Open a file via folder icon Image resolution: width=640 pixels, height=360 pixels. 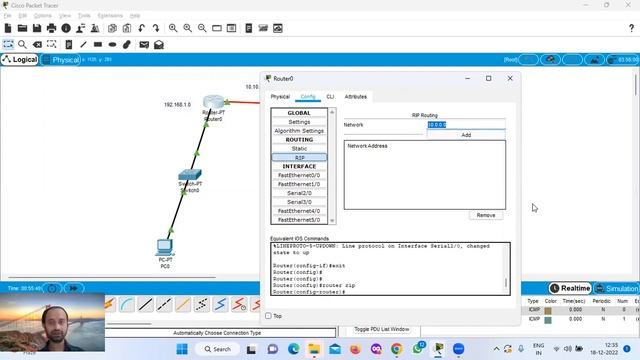pyautogui.click(x=22, y=28)
